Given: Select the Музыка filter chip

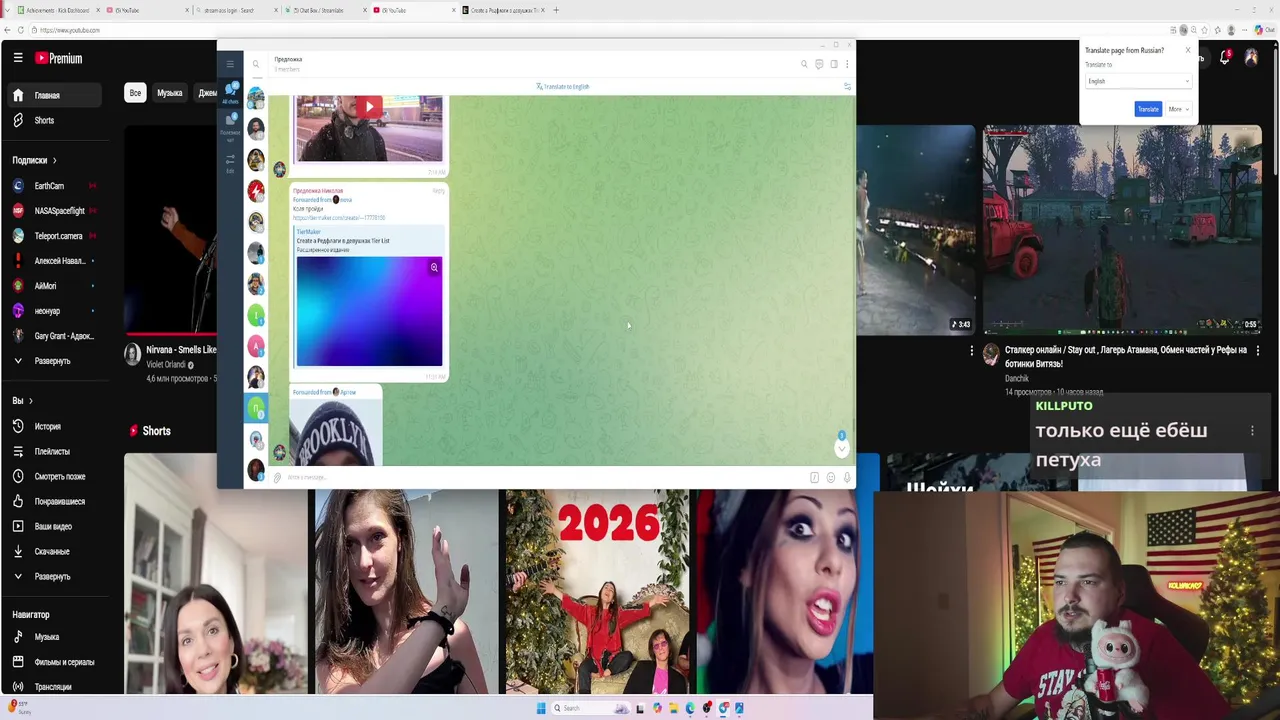Looking at the screenshot, I should coord(170,93).
